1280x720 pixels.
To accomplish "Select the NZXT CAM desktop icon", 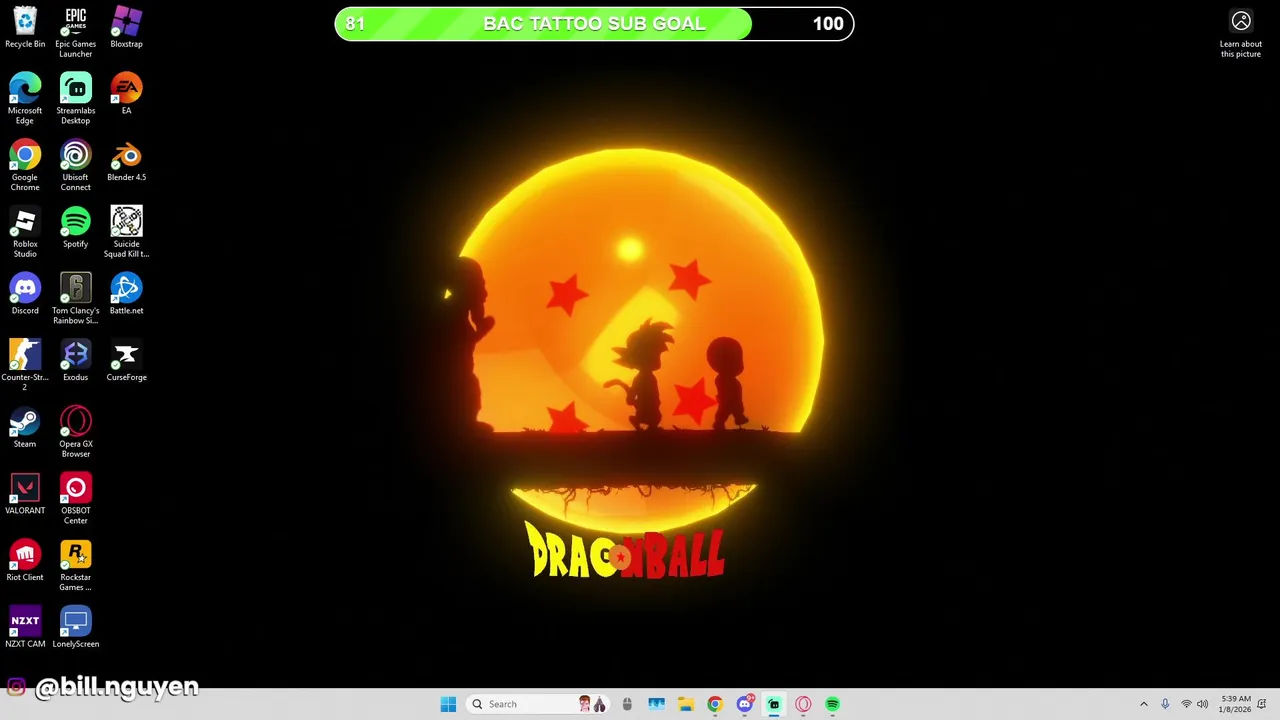I will pos(25,628).
